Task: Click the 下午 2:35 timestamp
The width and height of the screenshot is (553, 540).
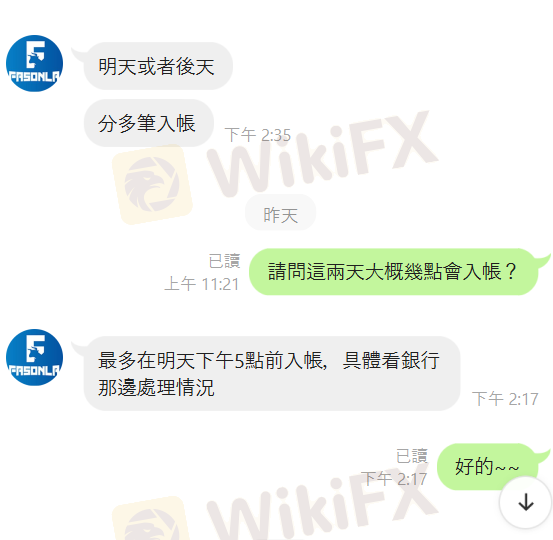Action: pos(258,135)
